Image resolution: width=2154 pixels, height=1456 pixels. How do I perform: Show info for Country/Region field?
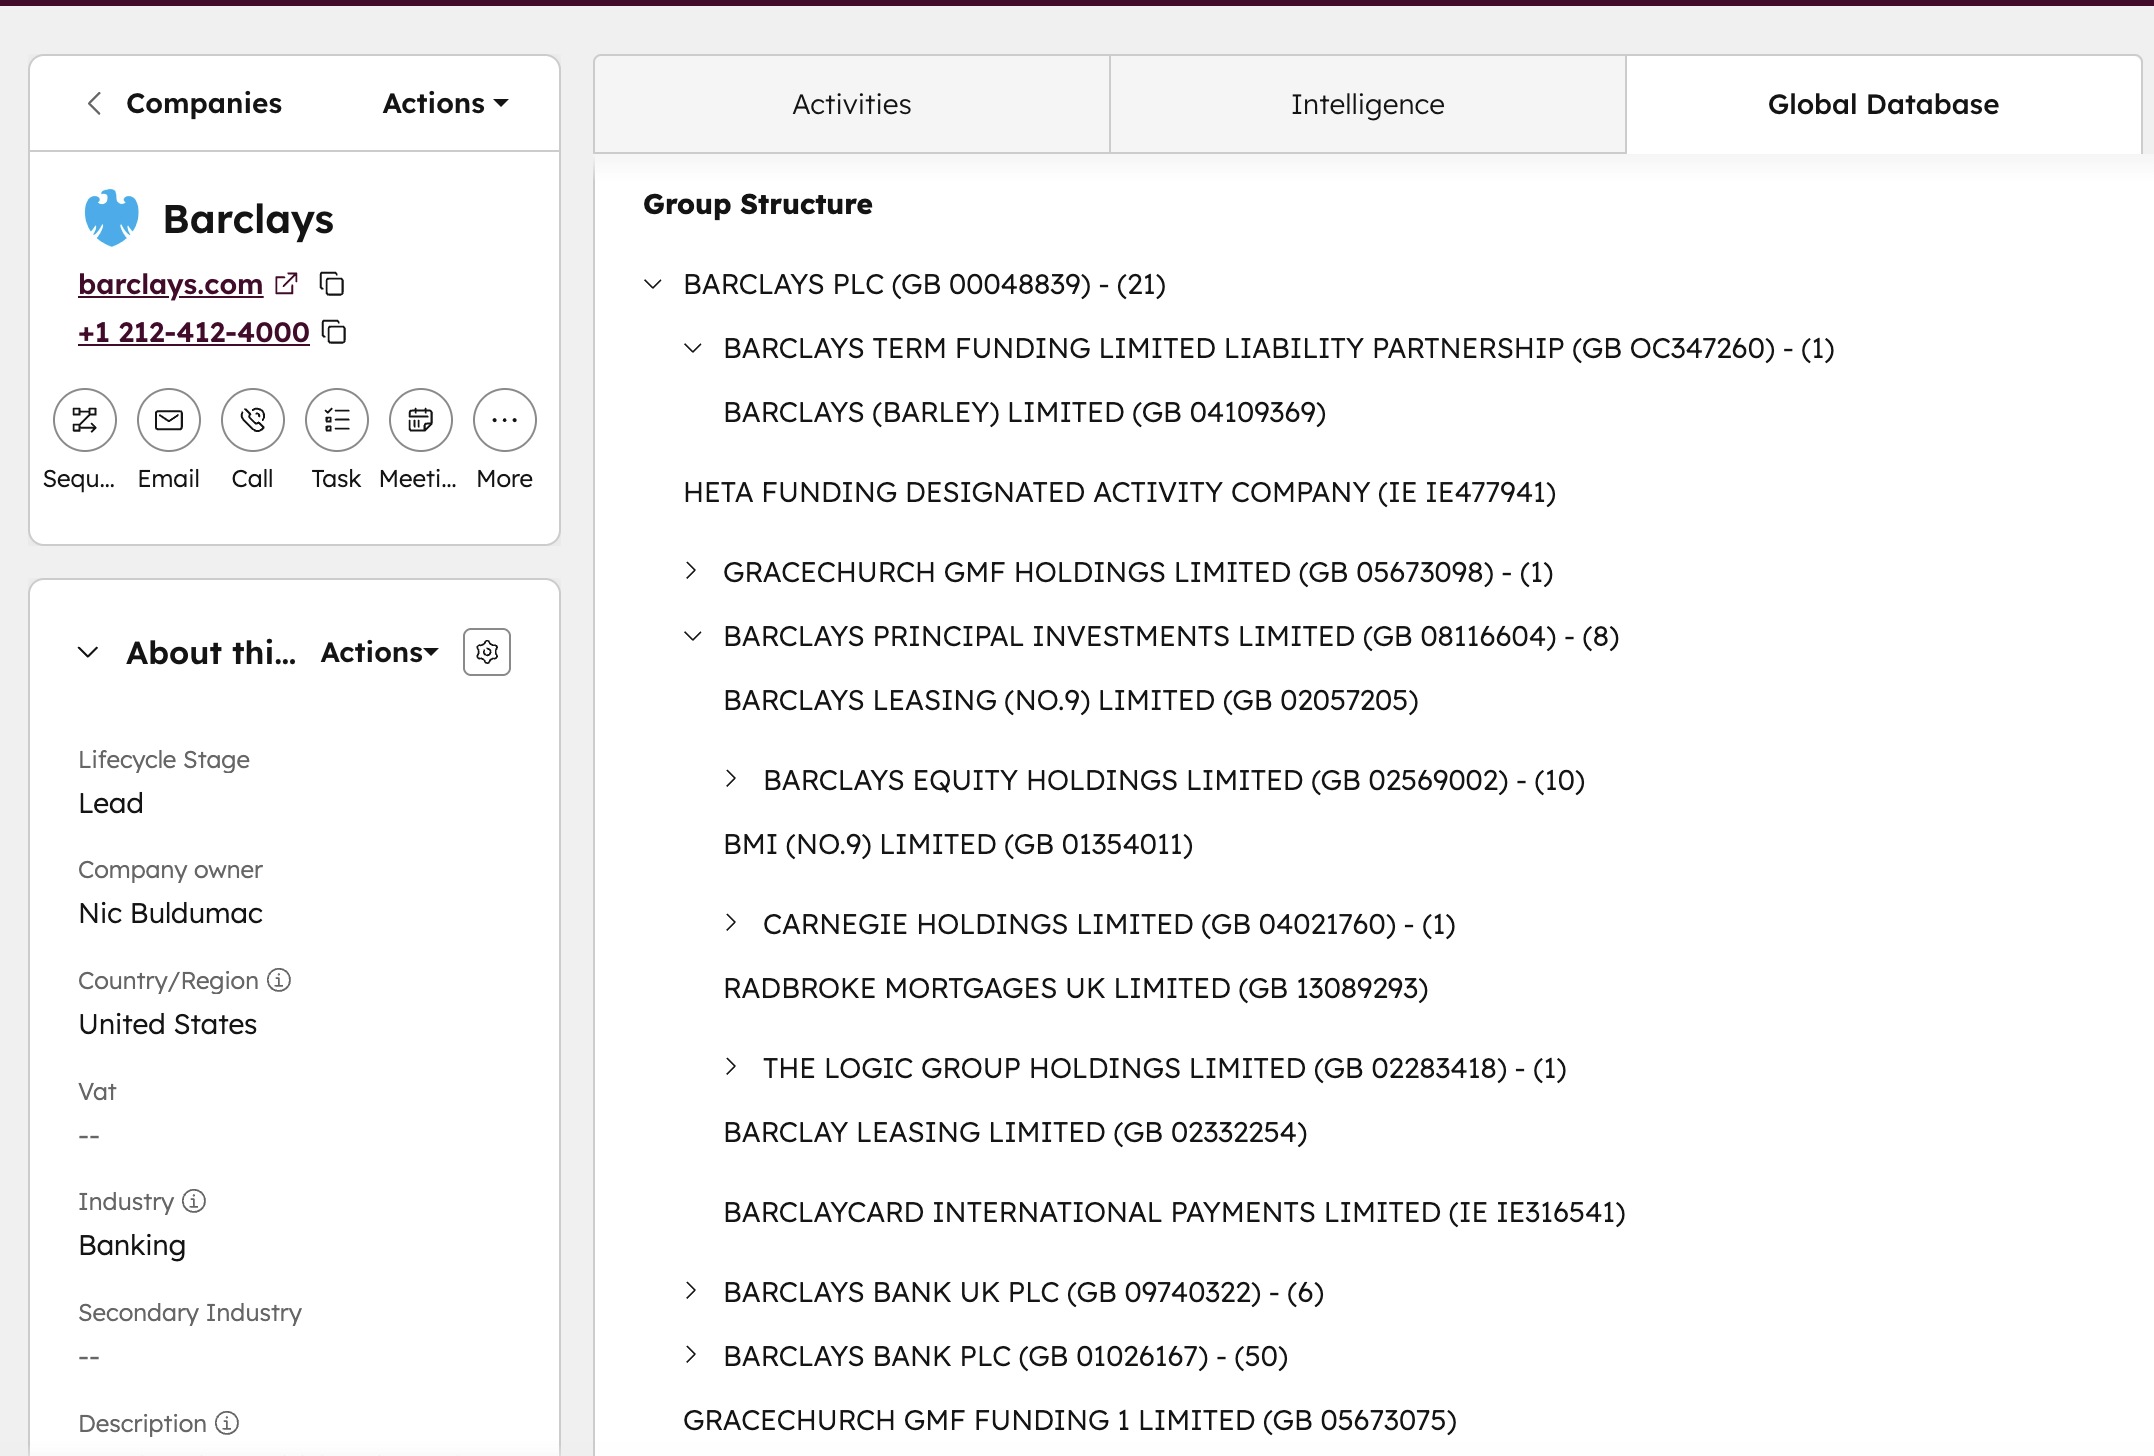(279, 980)
